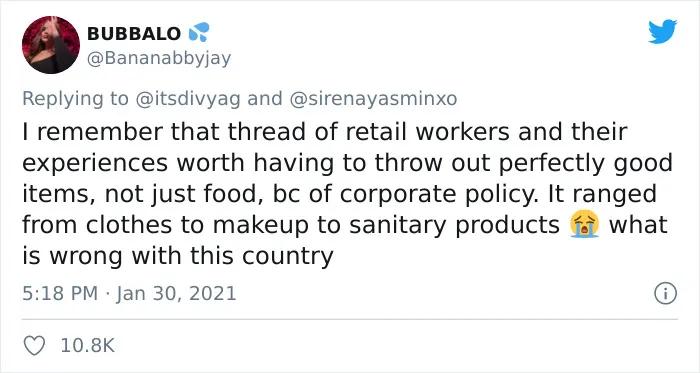This screenshot has height=373, width=700.
Task: Visit the @itsdivyag mention
Action: pos(188,99)
